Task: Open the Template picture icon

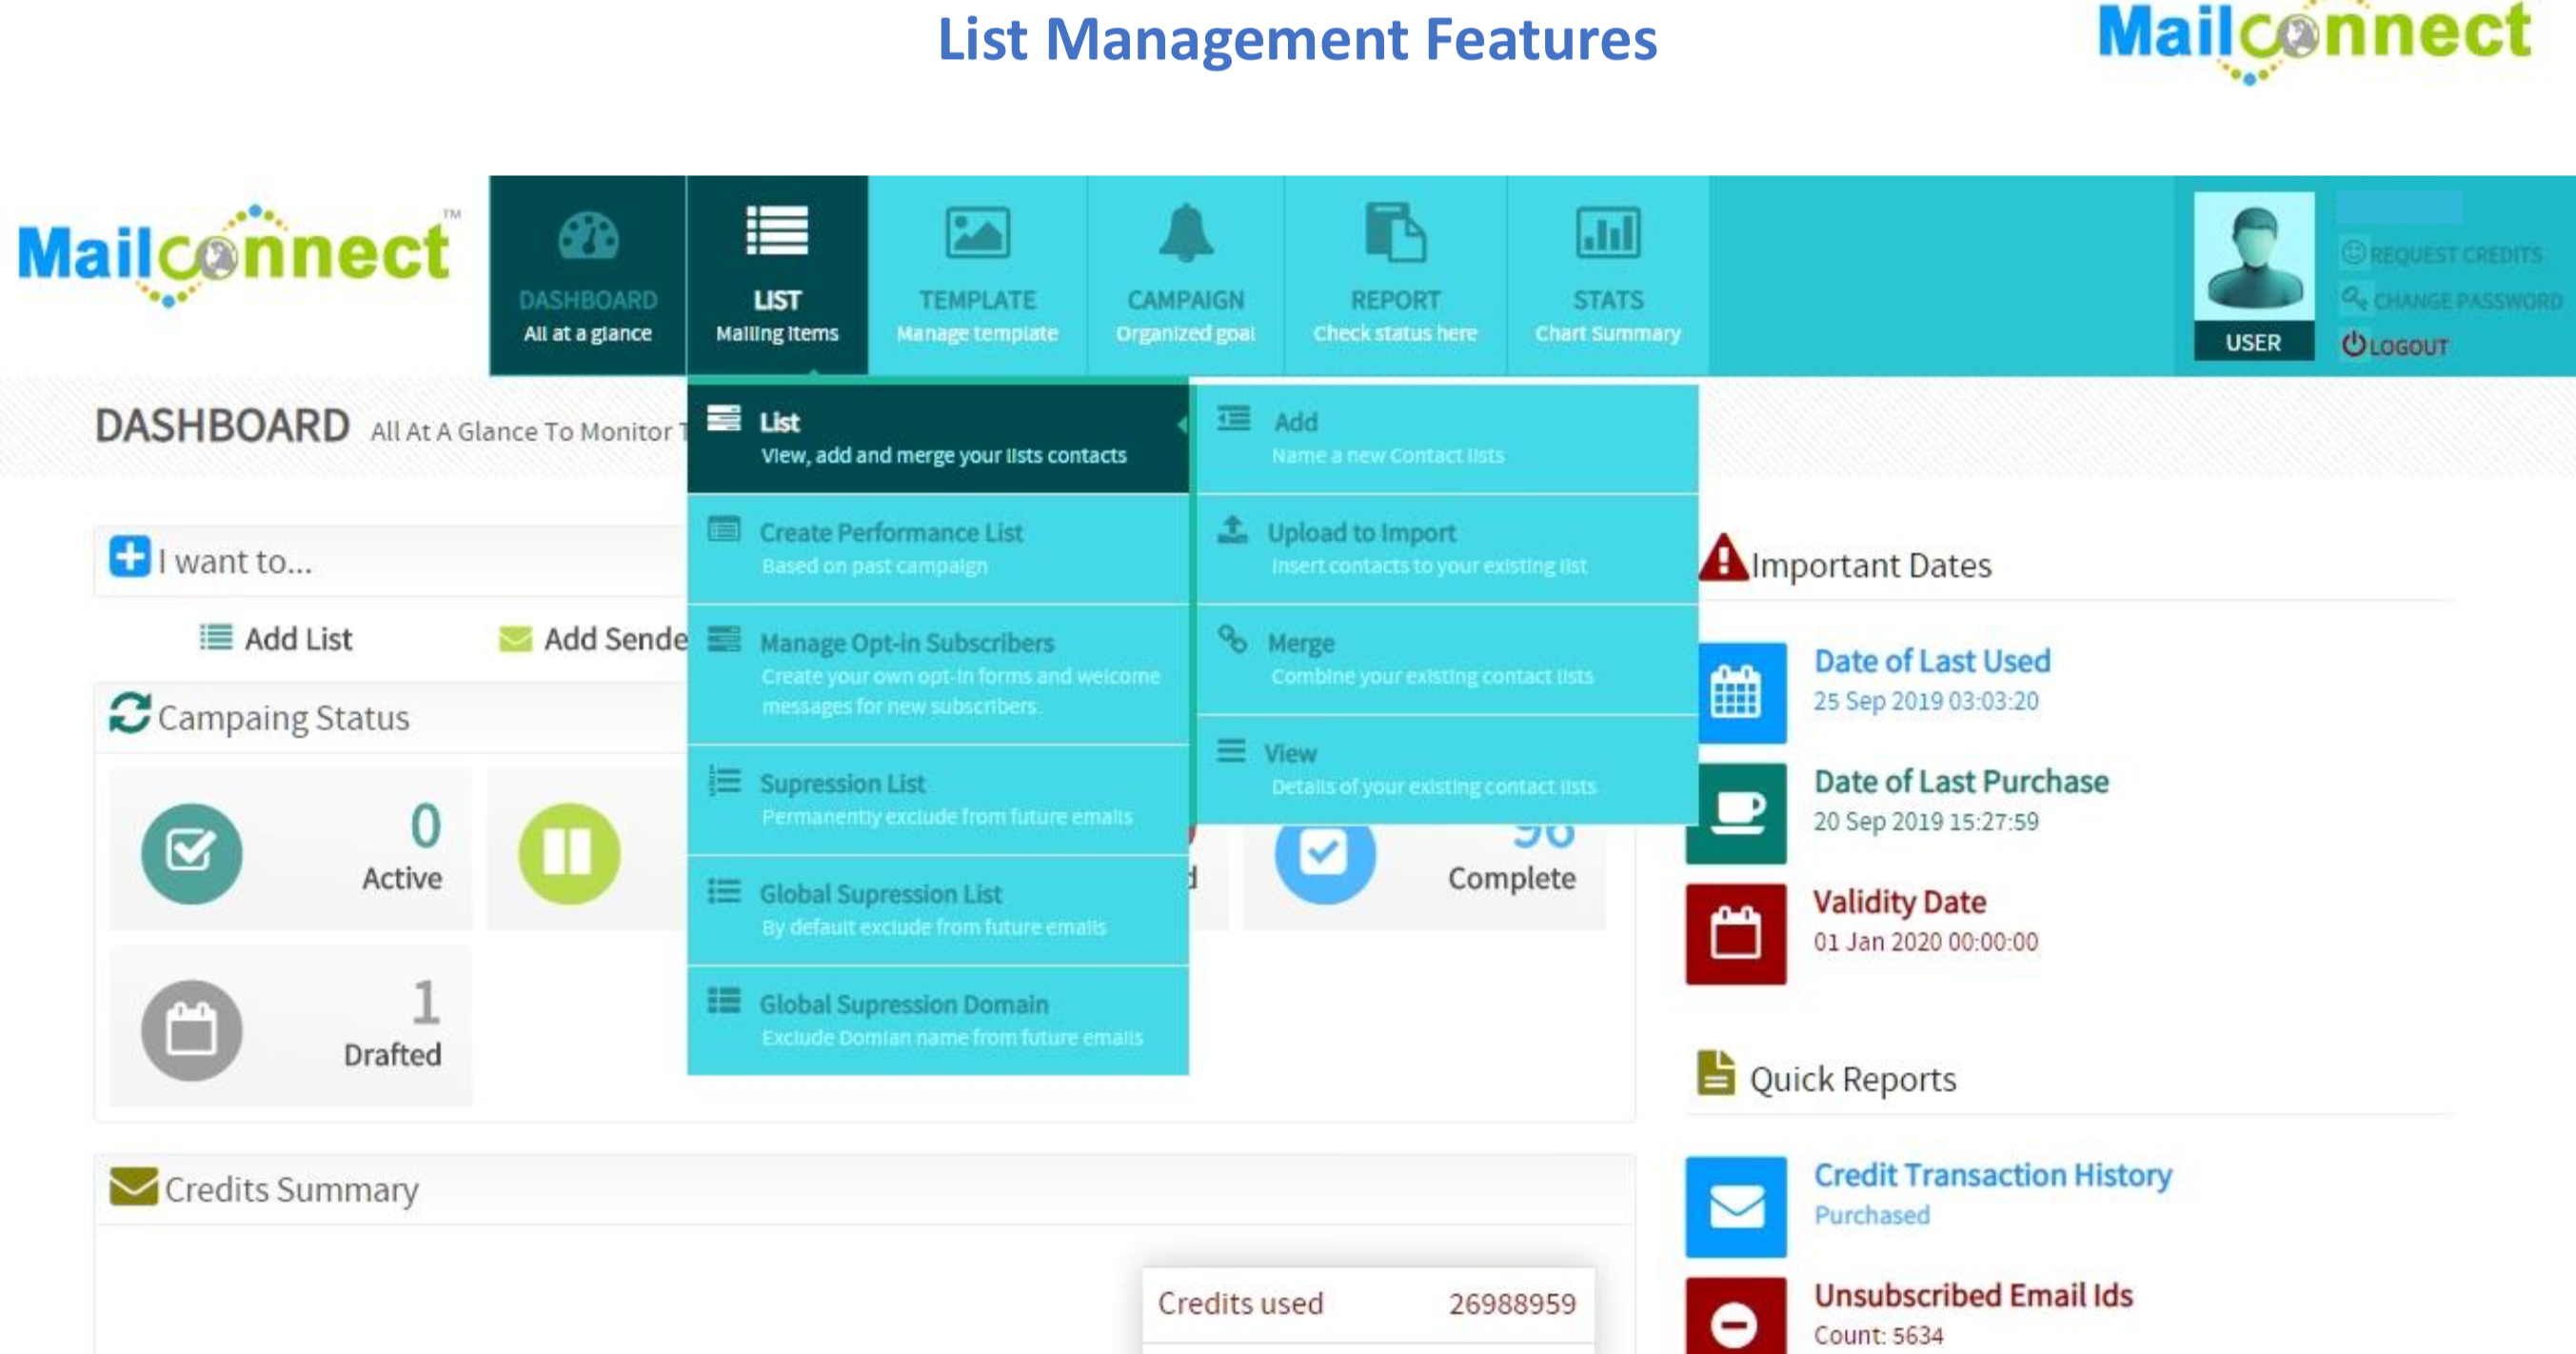Action: tap(977, 233)
